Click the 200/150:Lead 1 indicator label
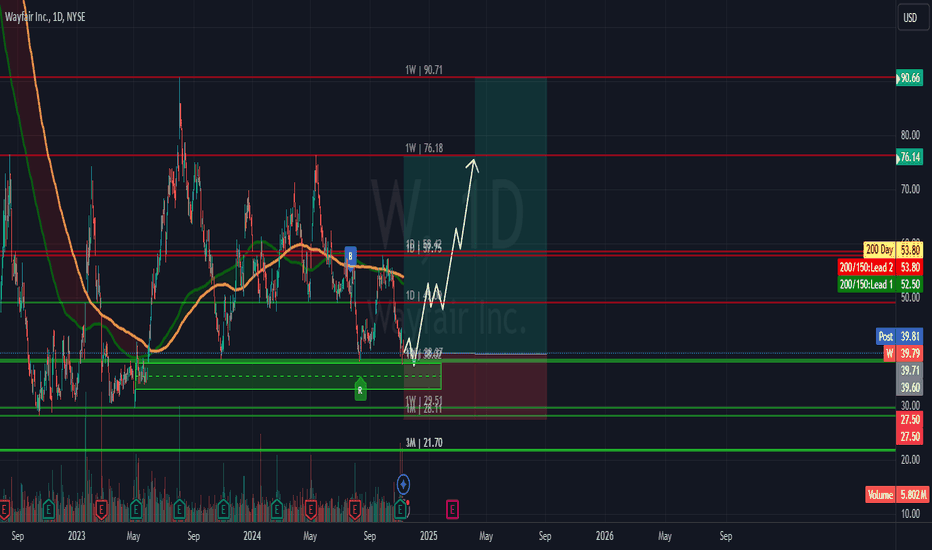 (880, 284)
